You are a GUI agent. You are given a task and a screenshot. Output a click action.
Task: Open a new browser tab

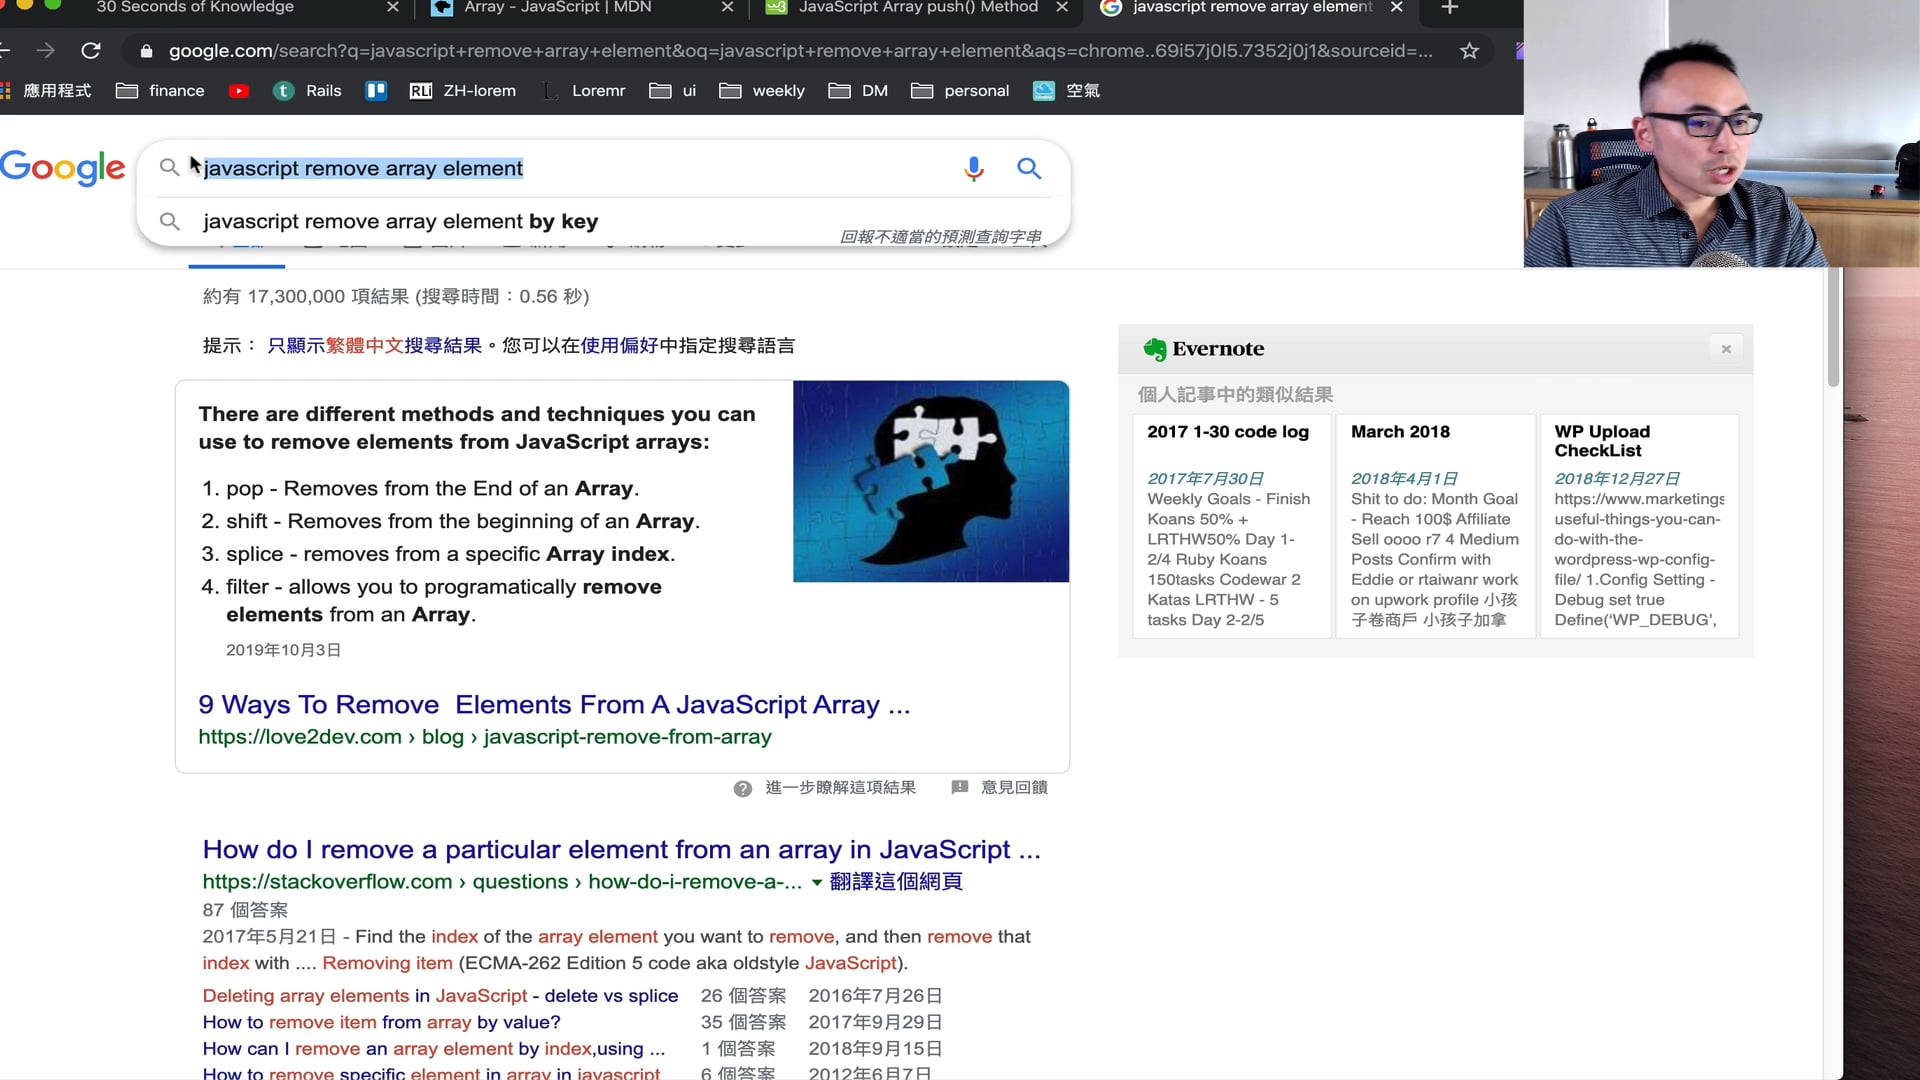coord(1450,8)
